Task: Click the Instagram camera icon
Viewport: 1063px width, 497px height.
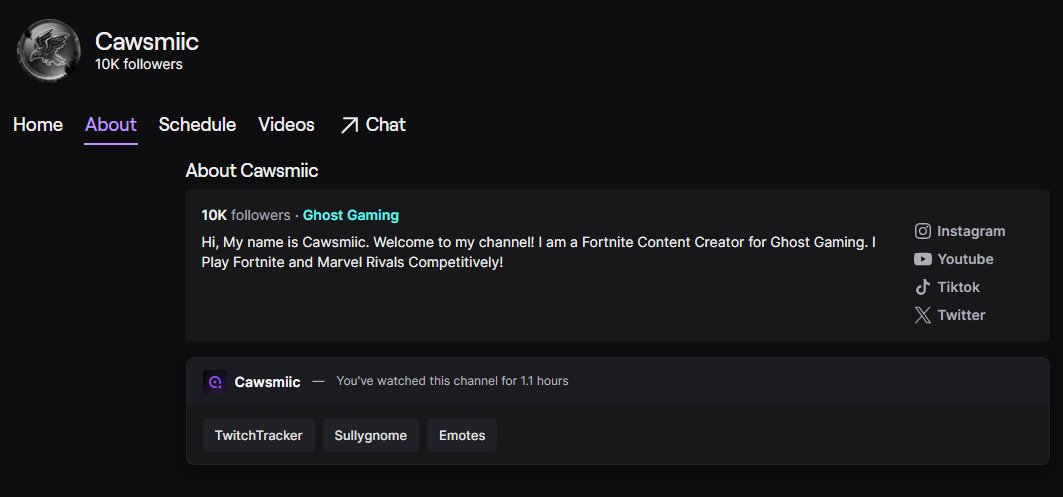Action: [x=923, y=231]
